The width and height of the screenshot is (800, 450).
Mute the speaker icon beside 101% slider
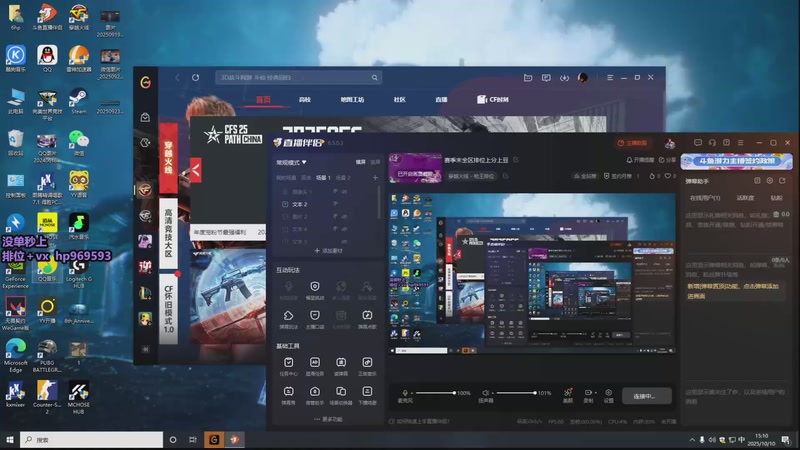(x=485, y=392)
